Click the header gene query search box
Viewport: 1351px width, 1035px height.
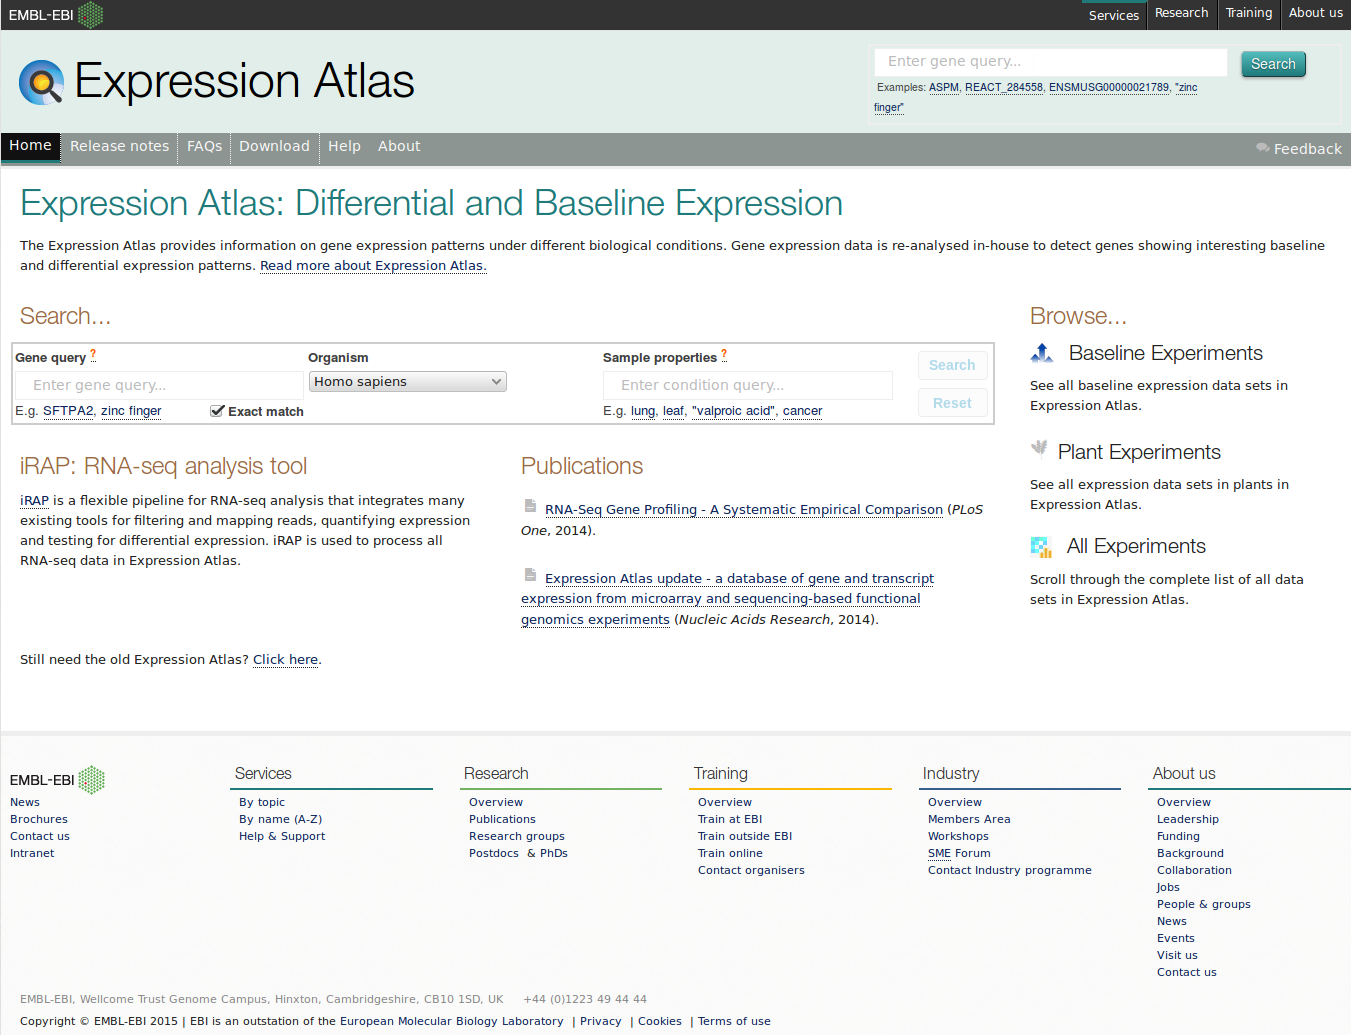click(x=1050, y=62)
